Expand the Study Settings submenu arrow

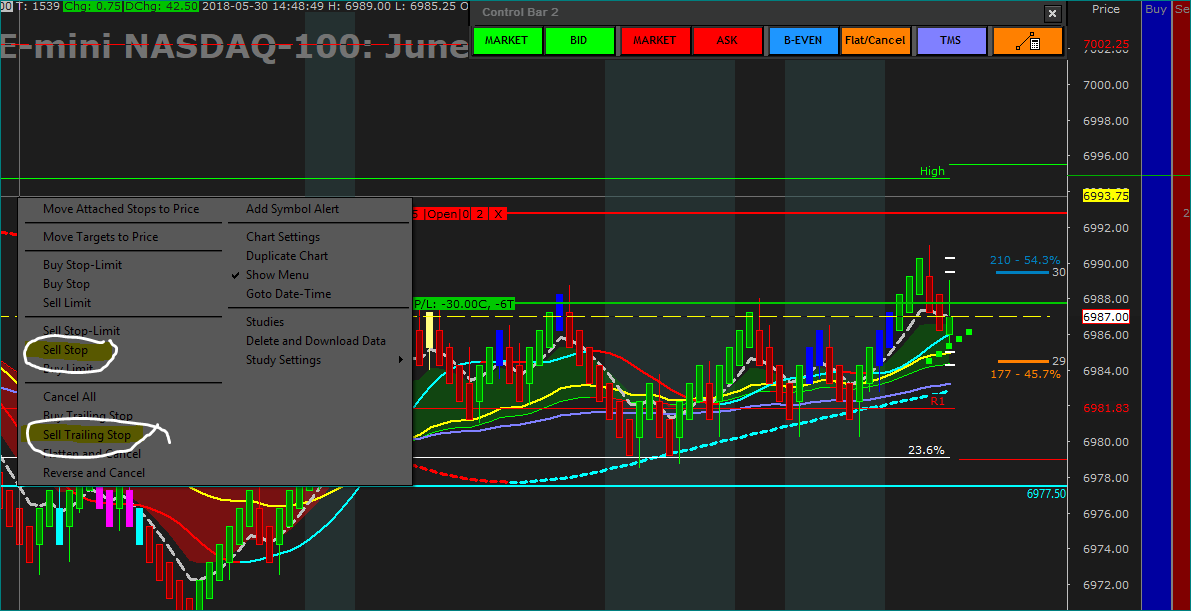click(401, 360)
